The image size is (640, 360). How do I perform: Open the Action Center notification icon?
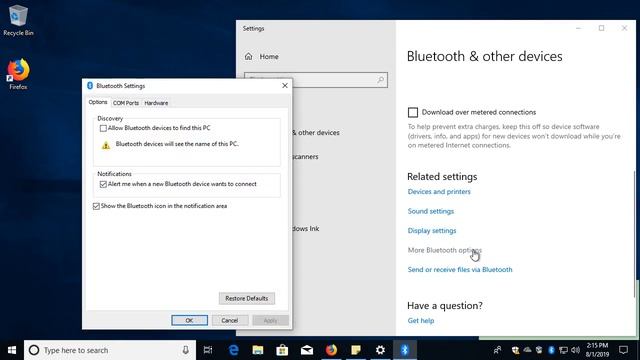point(623,350)
